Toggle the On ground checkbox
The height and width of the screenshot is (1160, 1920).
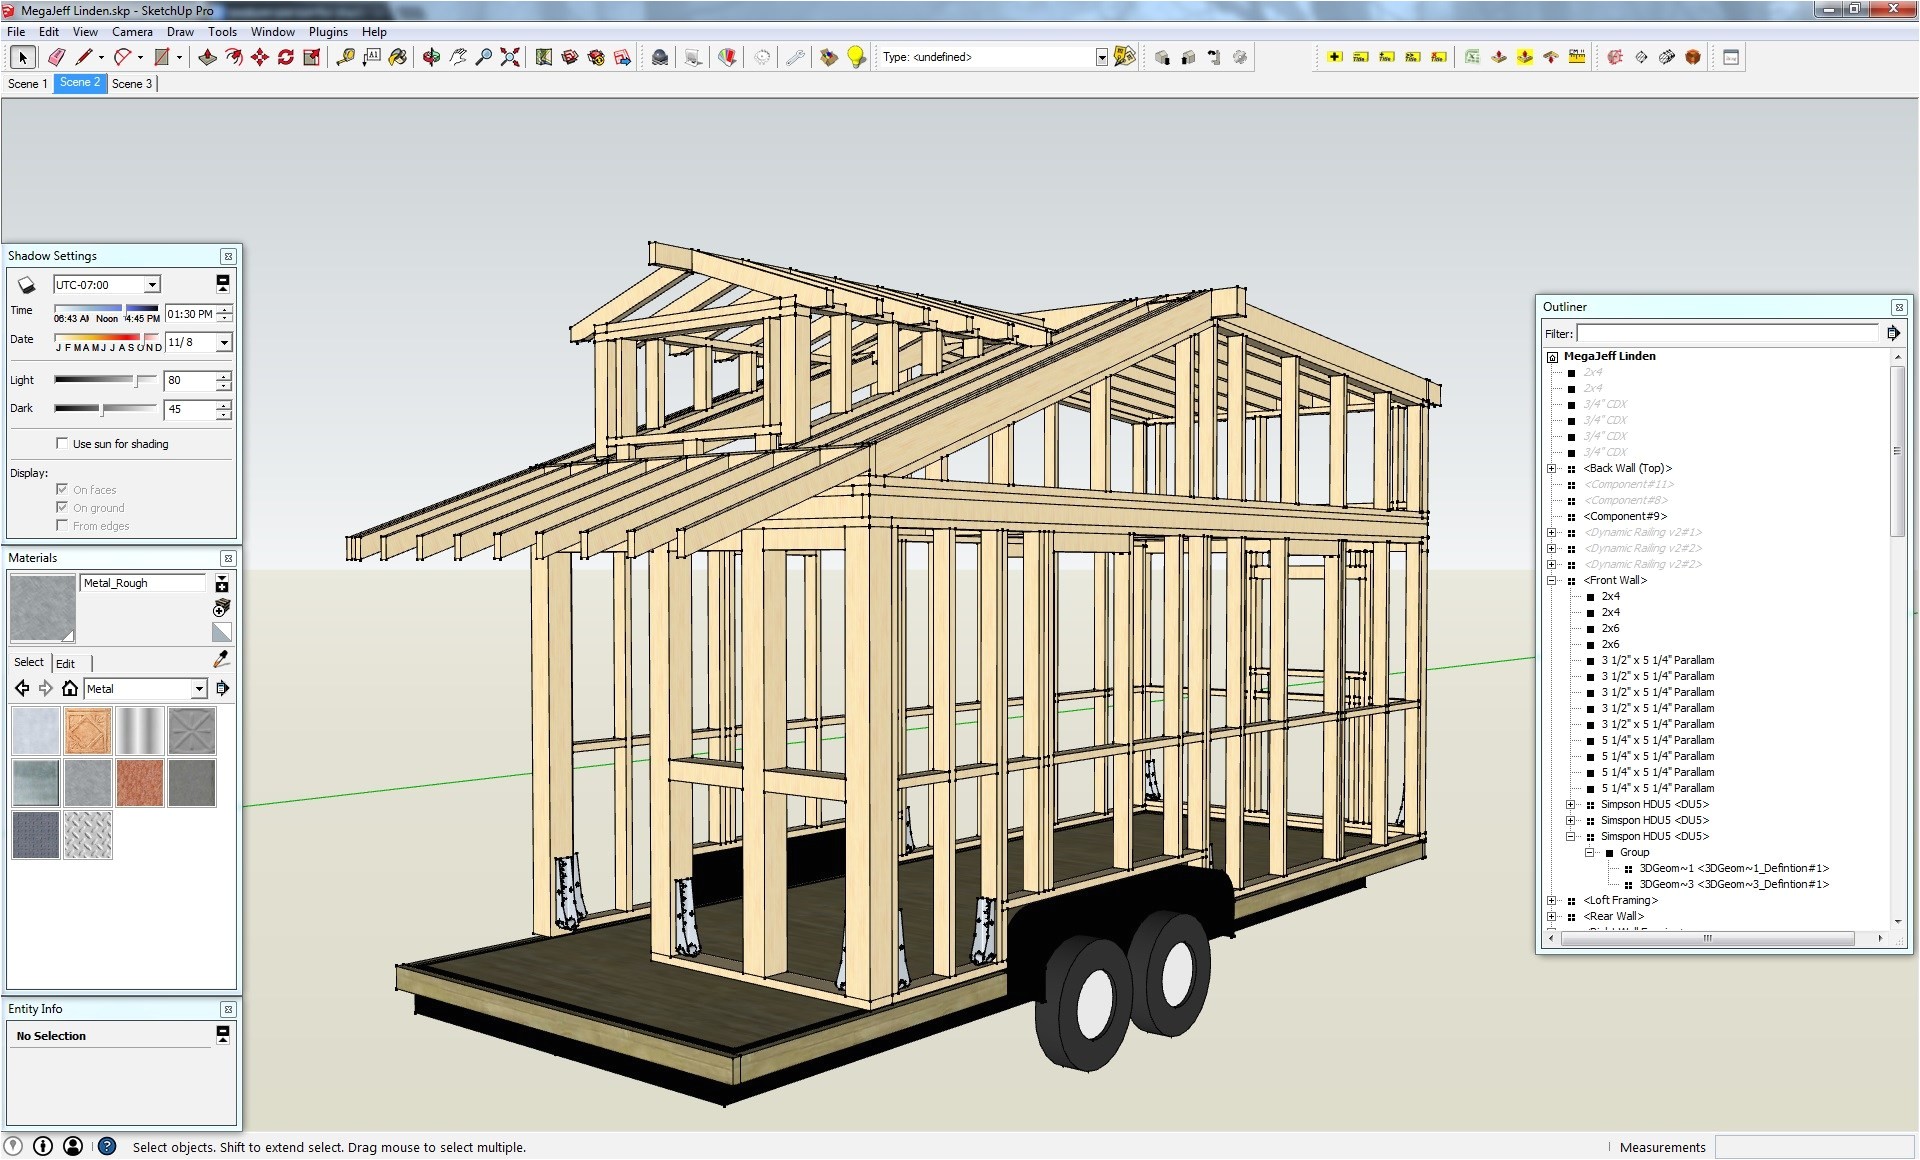[62, 507]
